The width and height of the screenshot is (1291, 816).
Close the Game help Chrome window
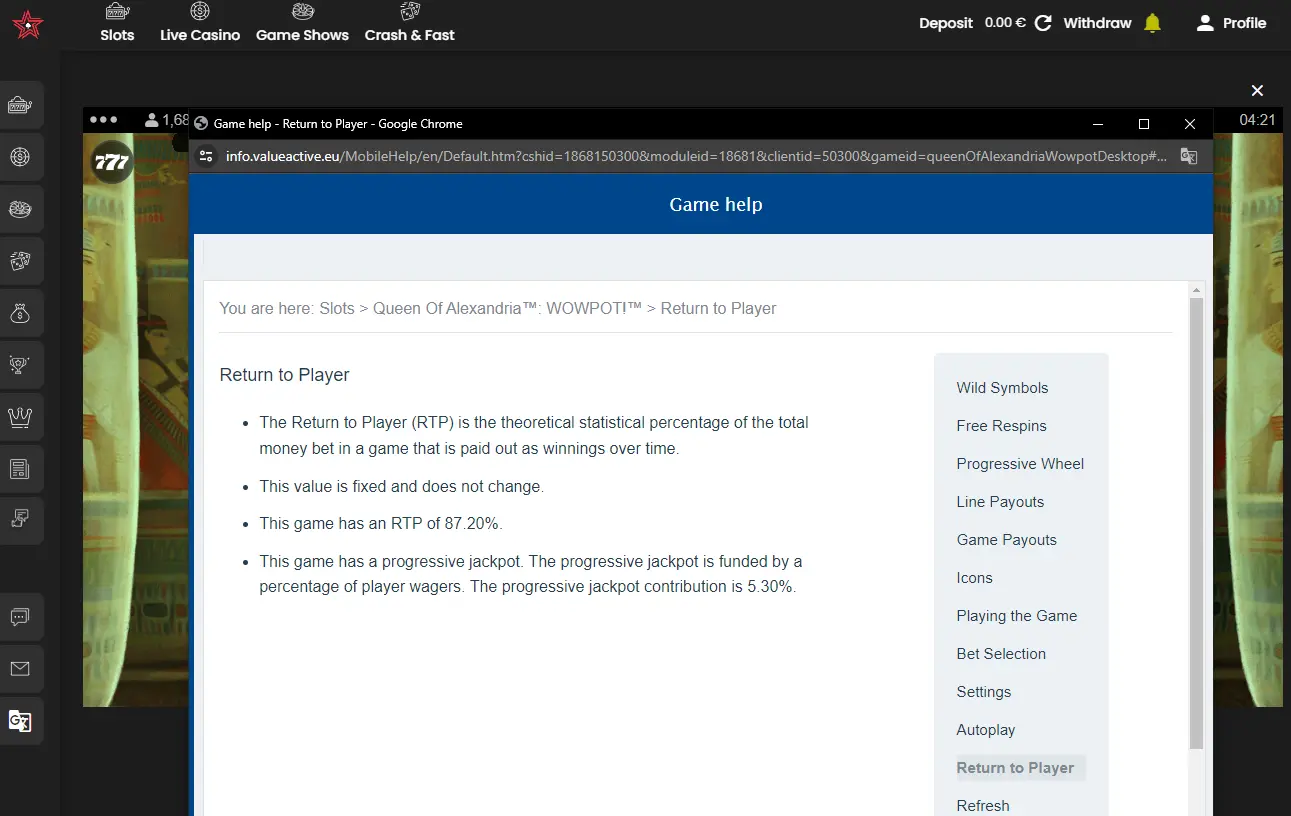click(1190, 124)
